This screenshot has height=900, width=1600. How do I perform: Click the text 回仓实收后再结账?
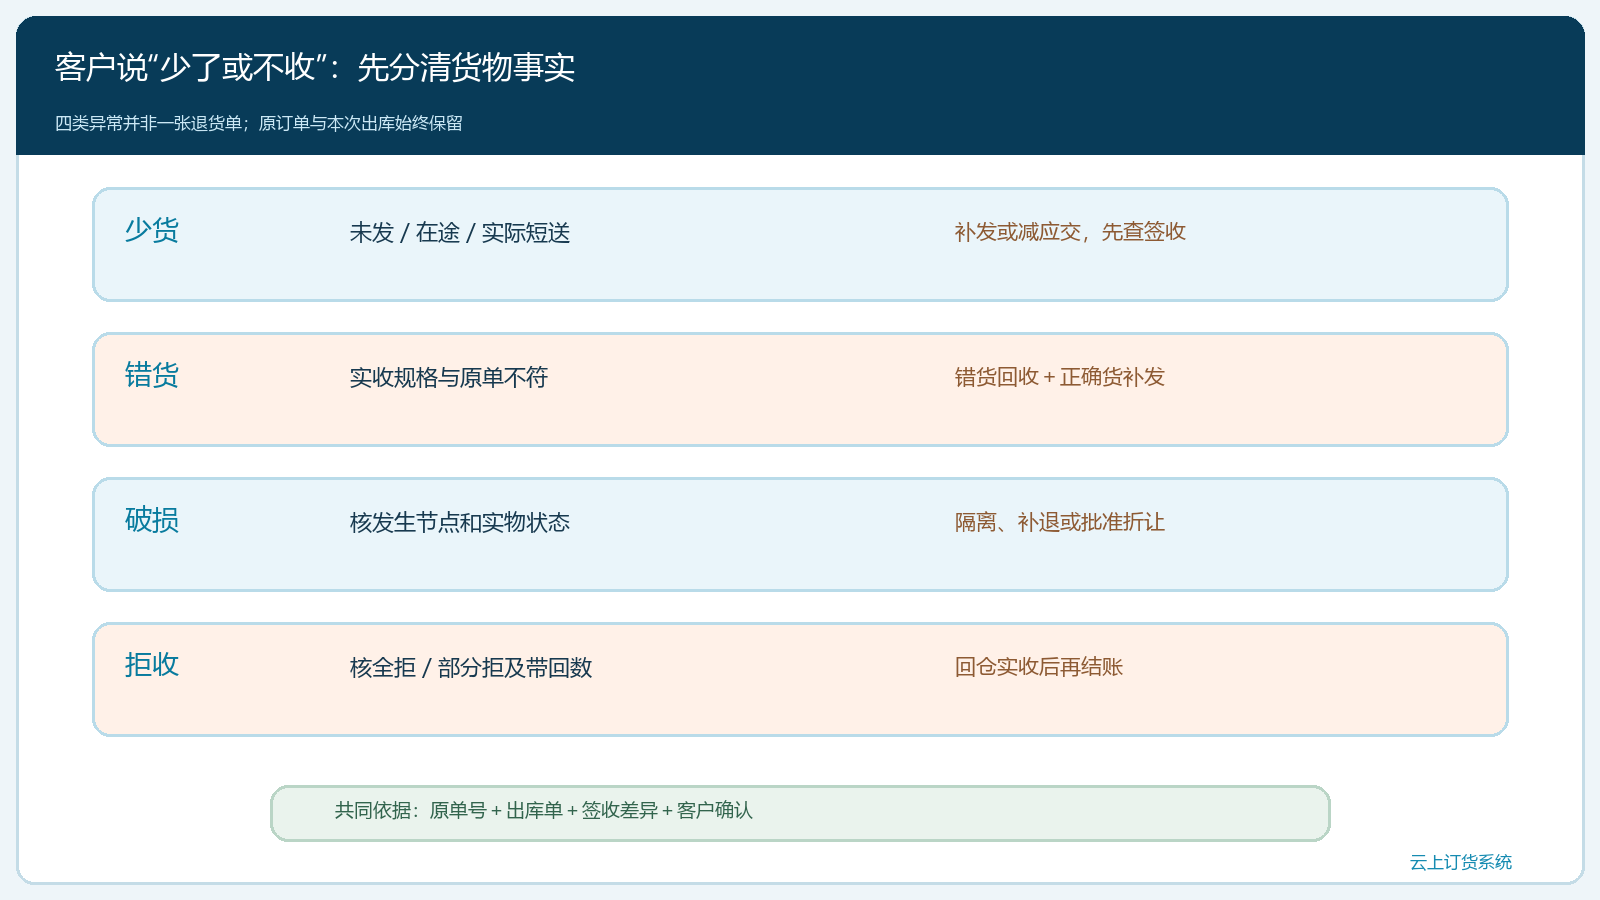[x=1039, y=667]
